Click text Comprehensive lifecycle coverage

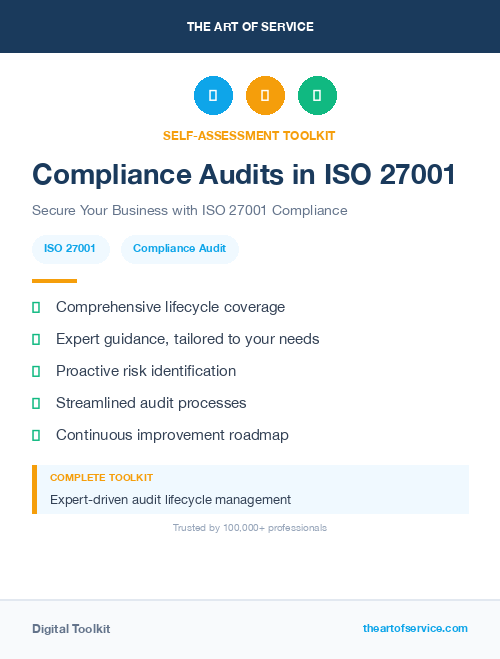coord(171,307)
